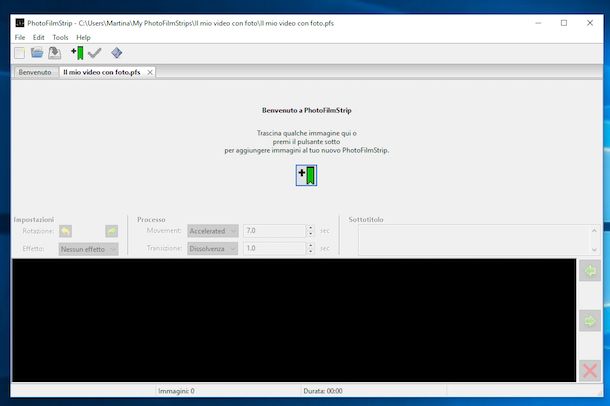610x406 pixels.
Task: Open the Edit menu
Action: (x=39, y=37)
